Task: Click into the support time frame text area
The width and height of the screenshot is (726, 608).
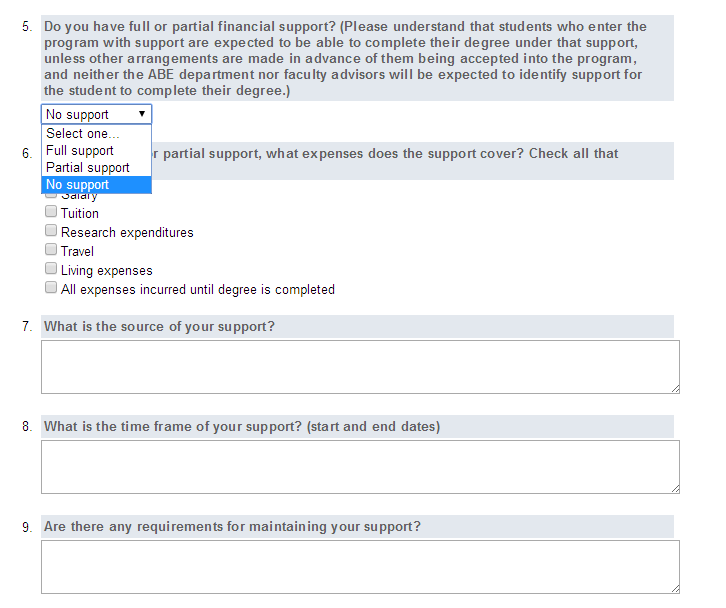Action: click(360, 466)
